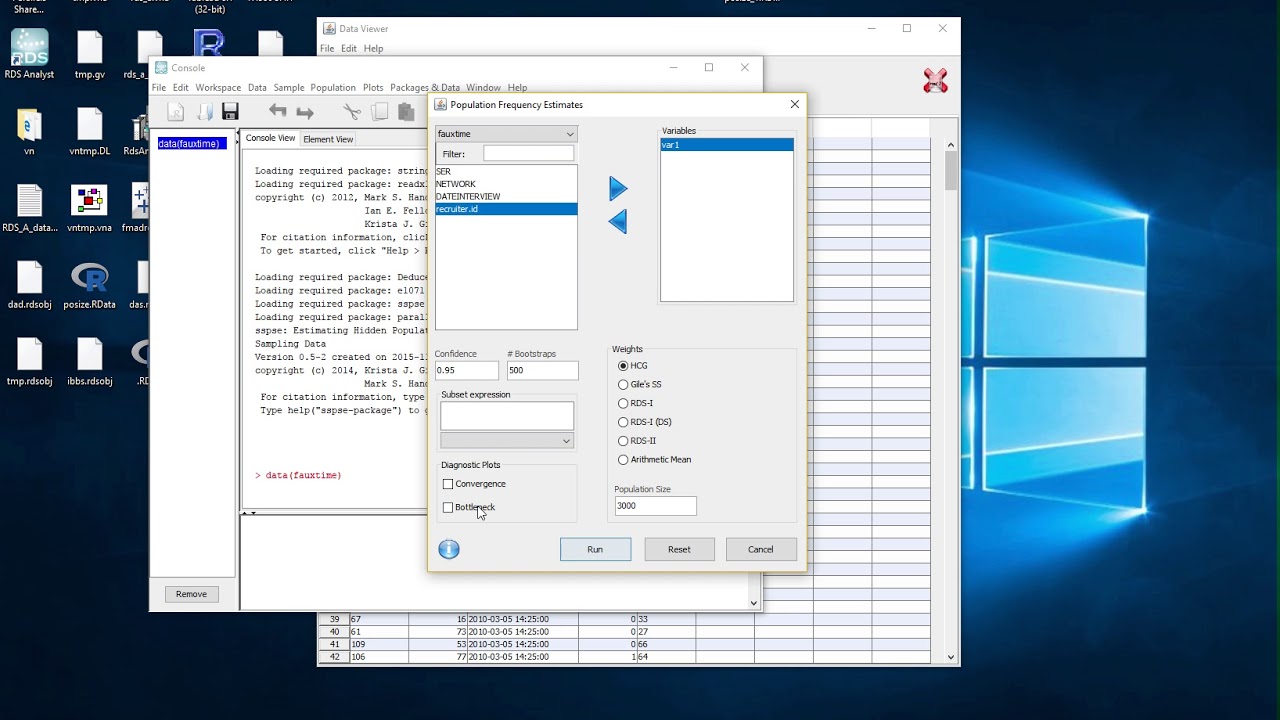The image size is (1280, 720).
Task: Select NETWORK in the variable list
Action: point(506,184)
